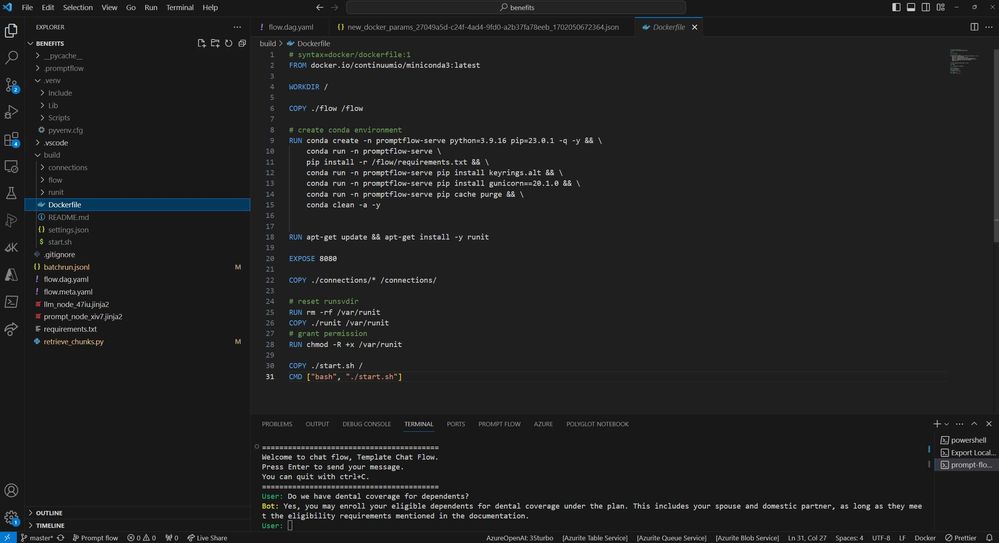This screenshot has height=543, width=999.
Task: Expand the OUTLINE section
Action: pyautogui.click(x=48, y=512)
